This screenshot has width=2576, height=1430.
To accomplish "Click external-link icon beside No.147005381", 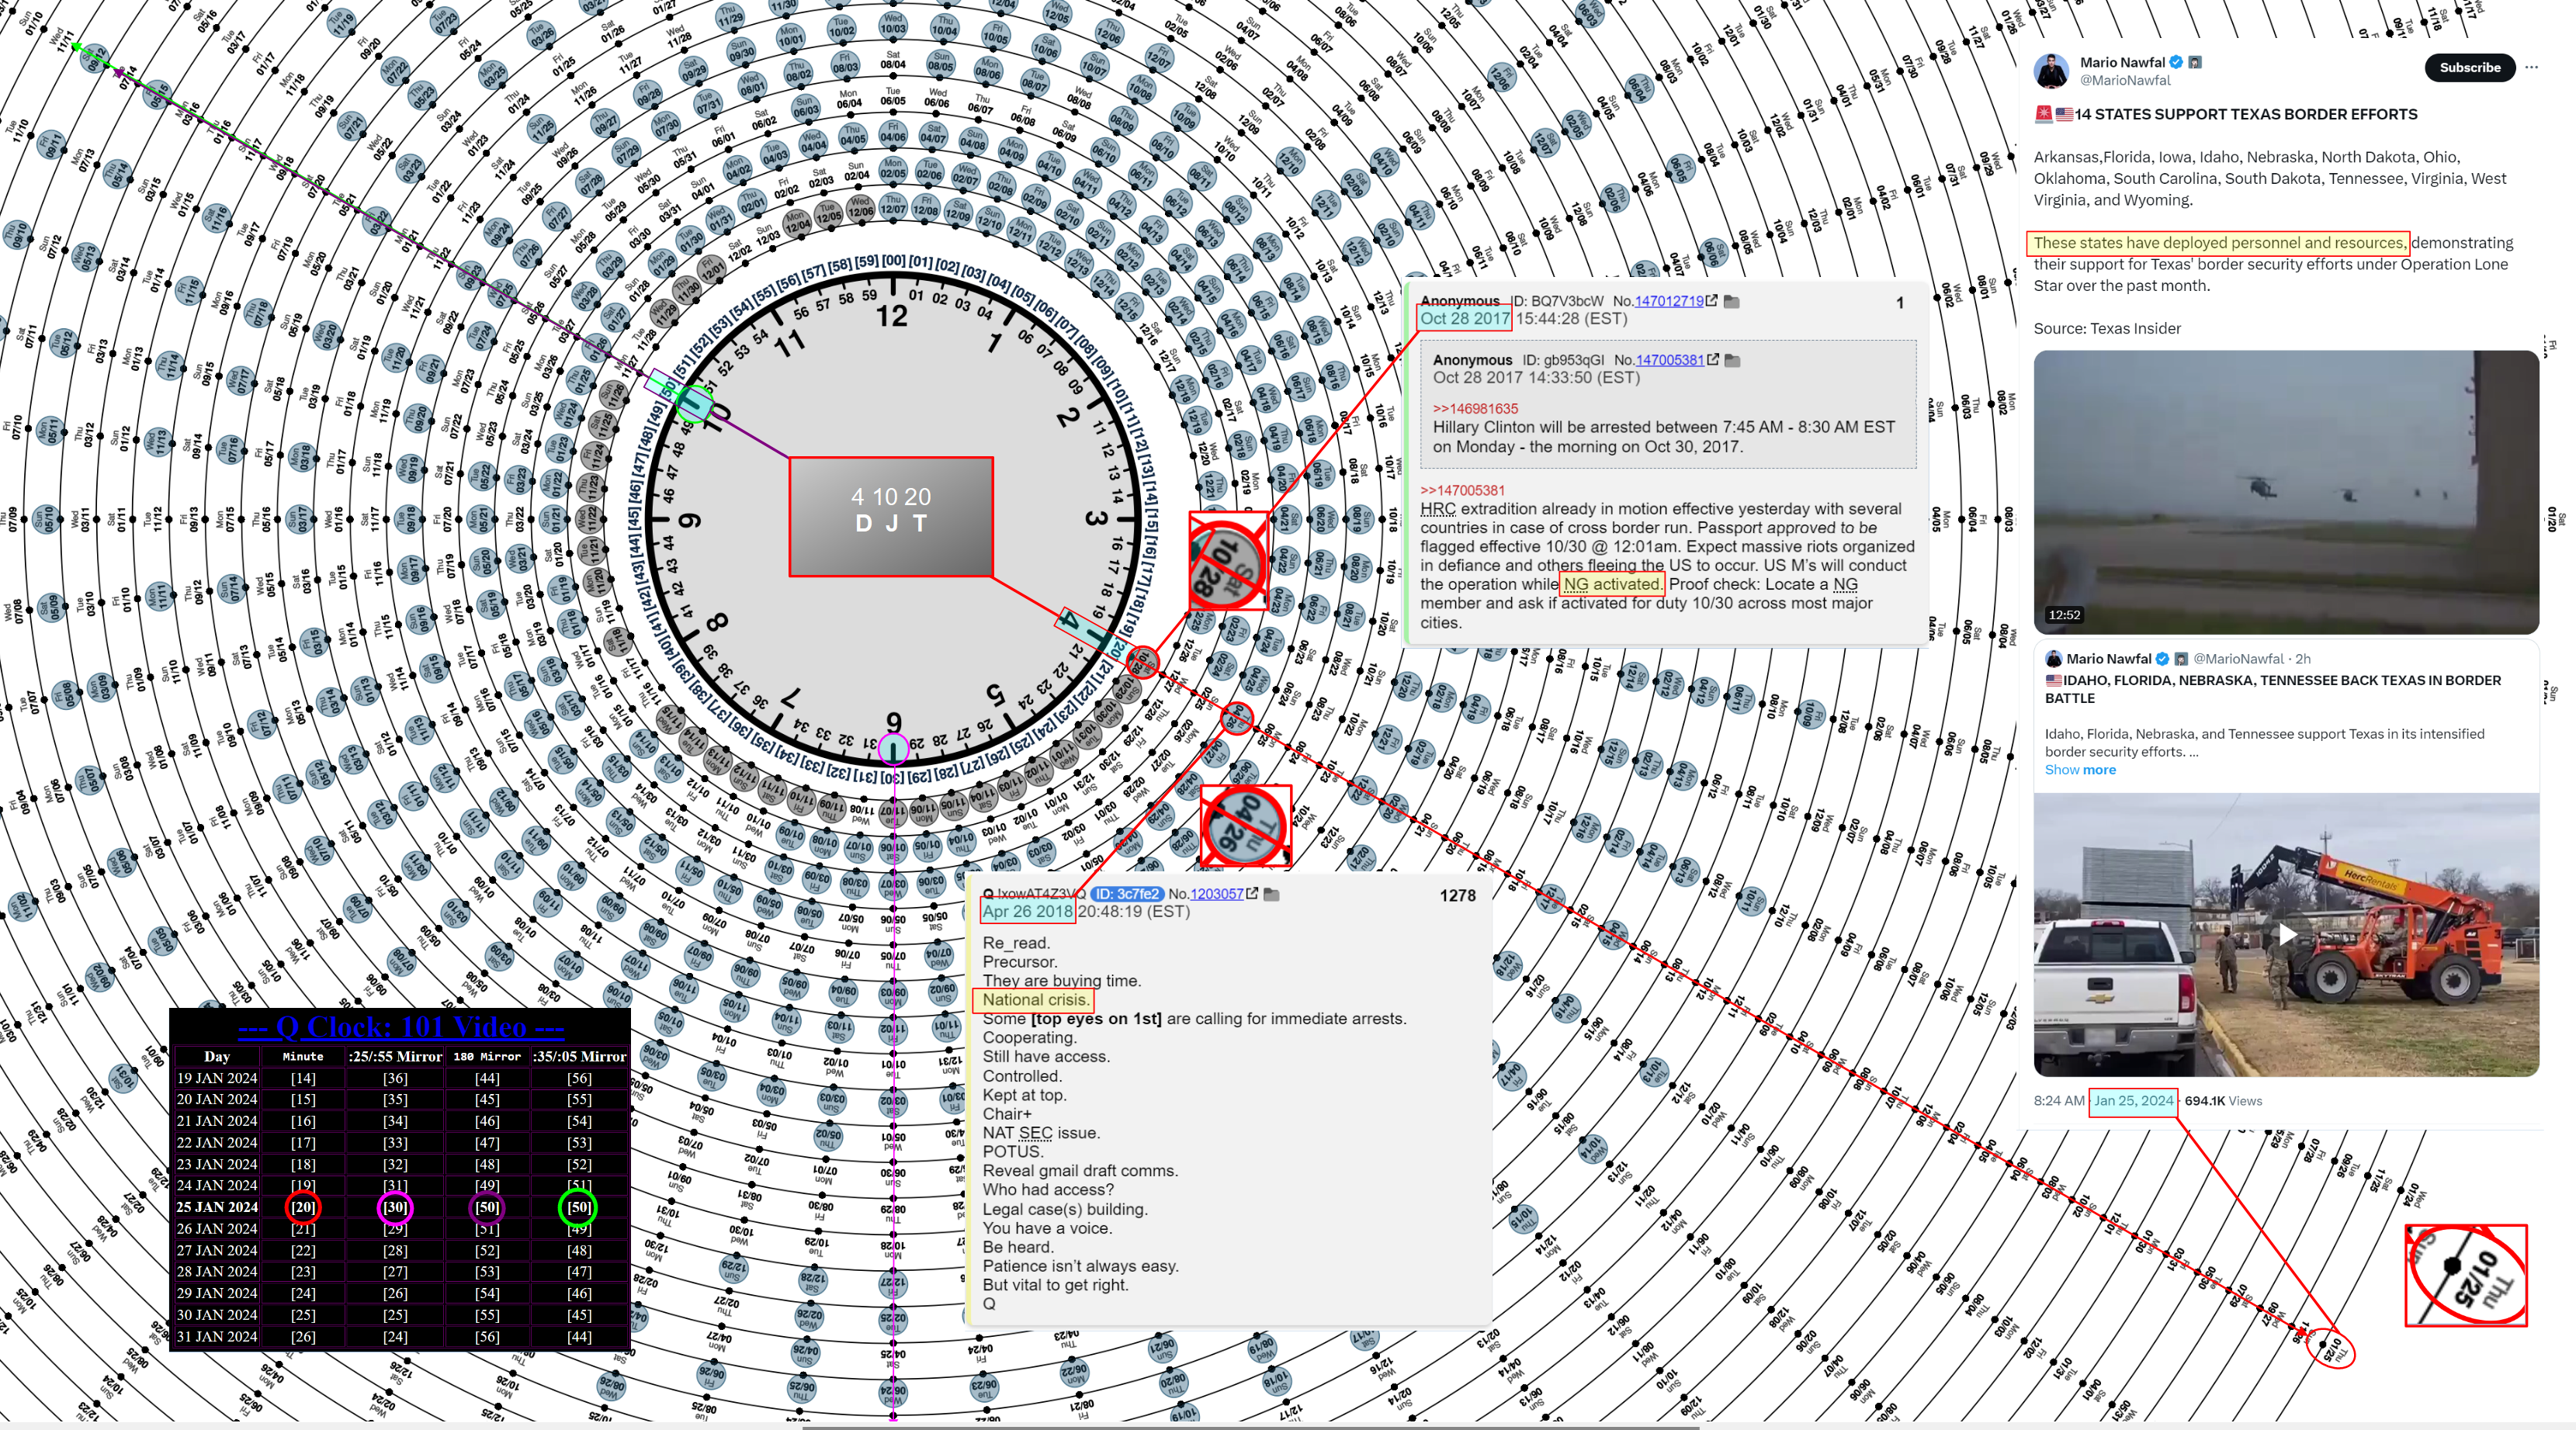I will click(x=1713, y=359).
